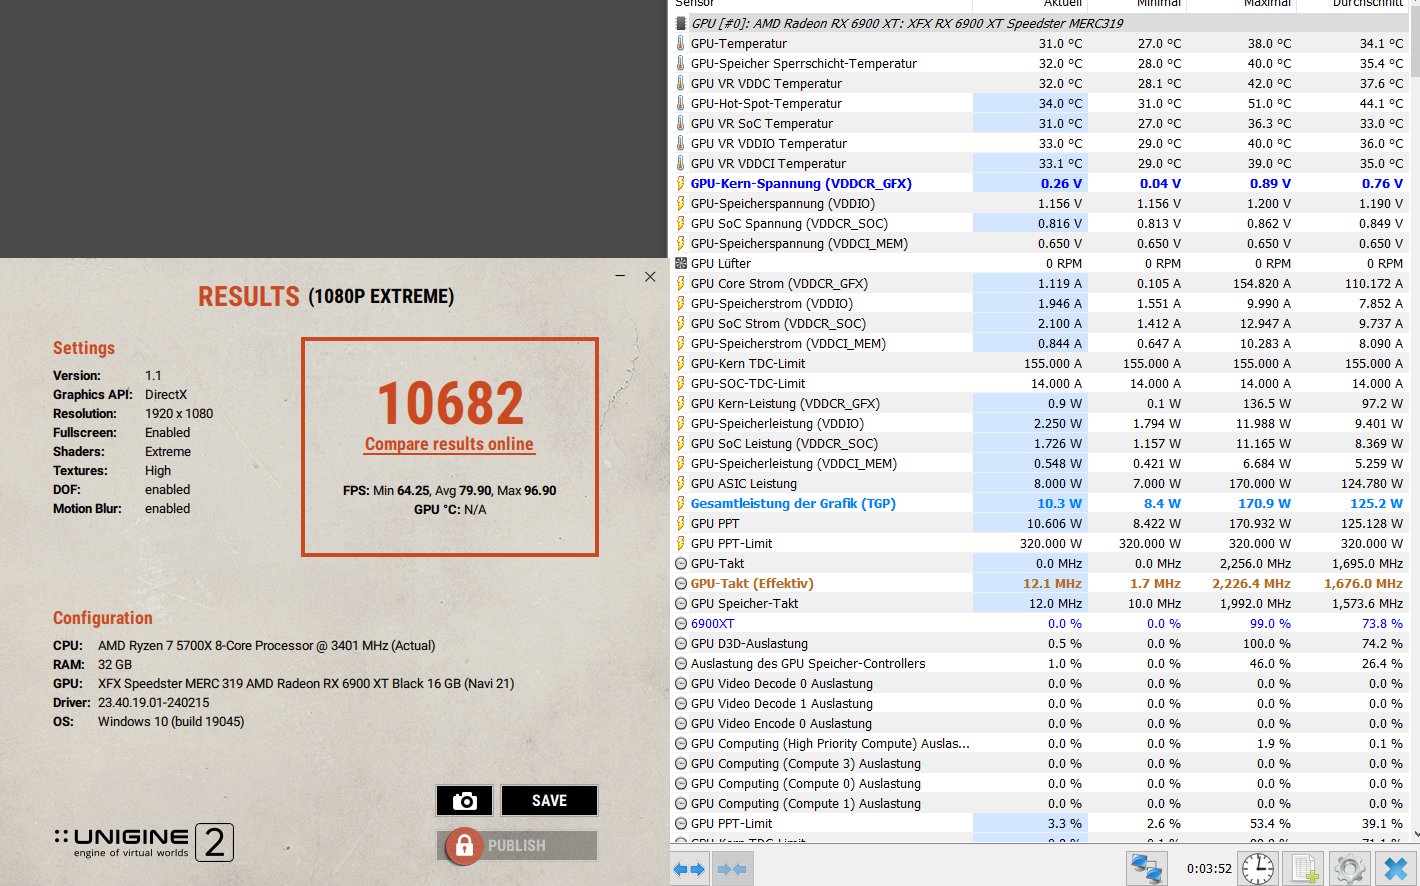Screen dimensions: 1420x886
Task: Click the 10682 benchmark score
Action: click(450, 403)
